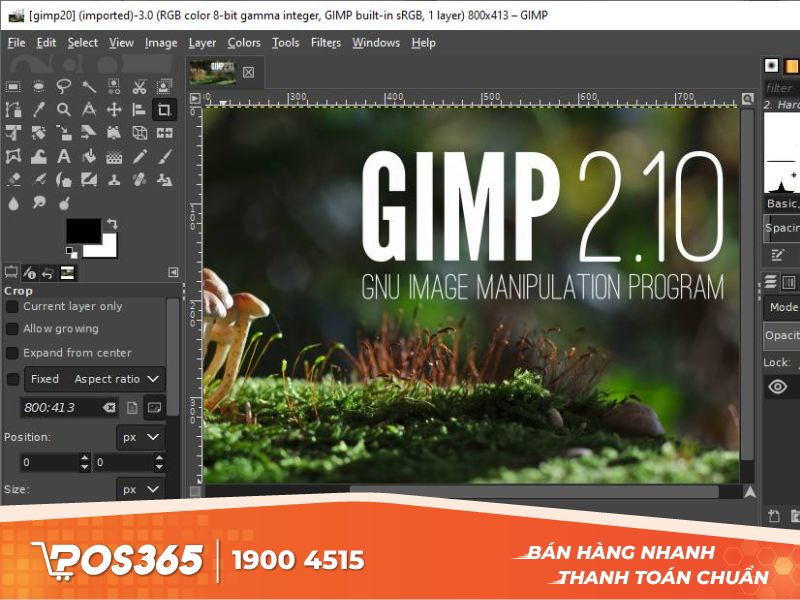Open the Size unit px dropdown
800x600 pixels.
141,489
